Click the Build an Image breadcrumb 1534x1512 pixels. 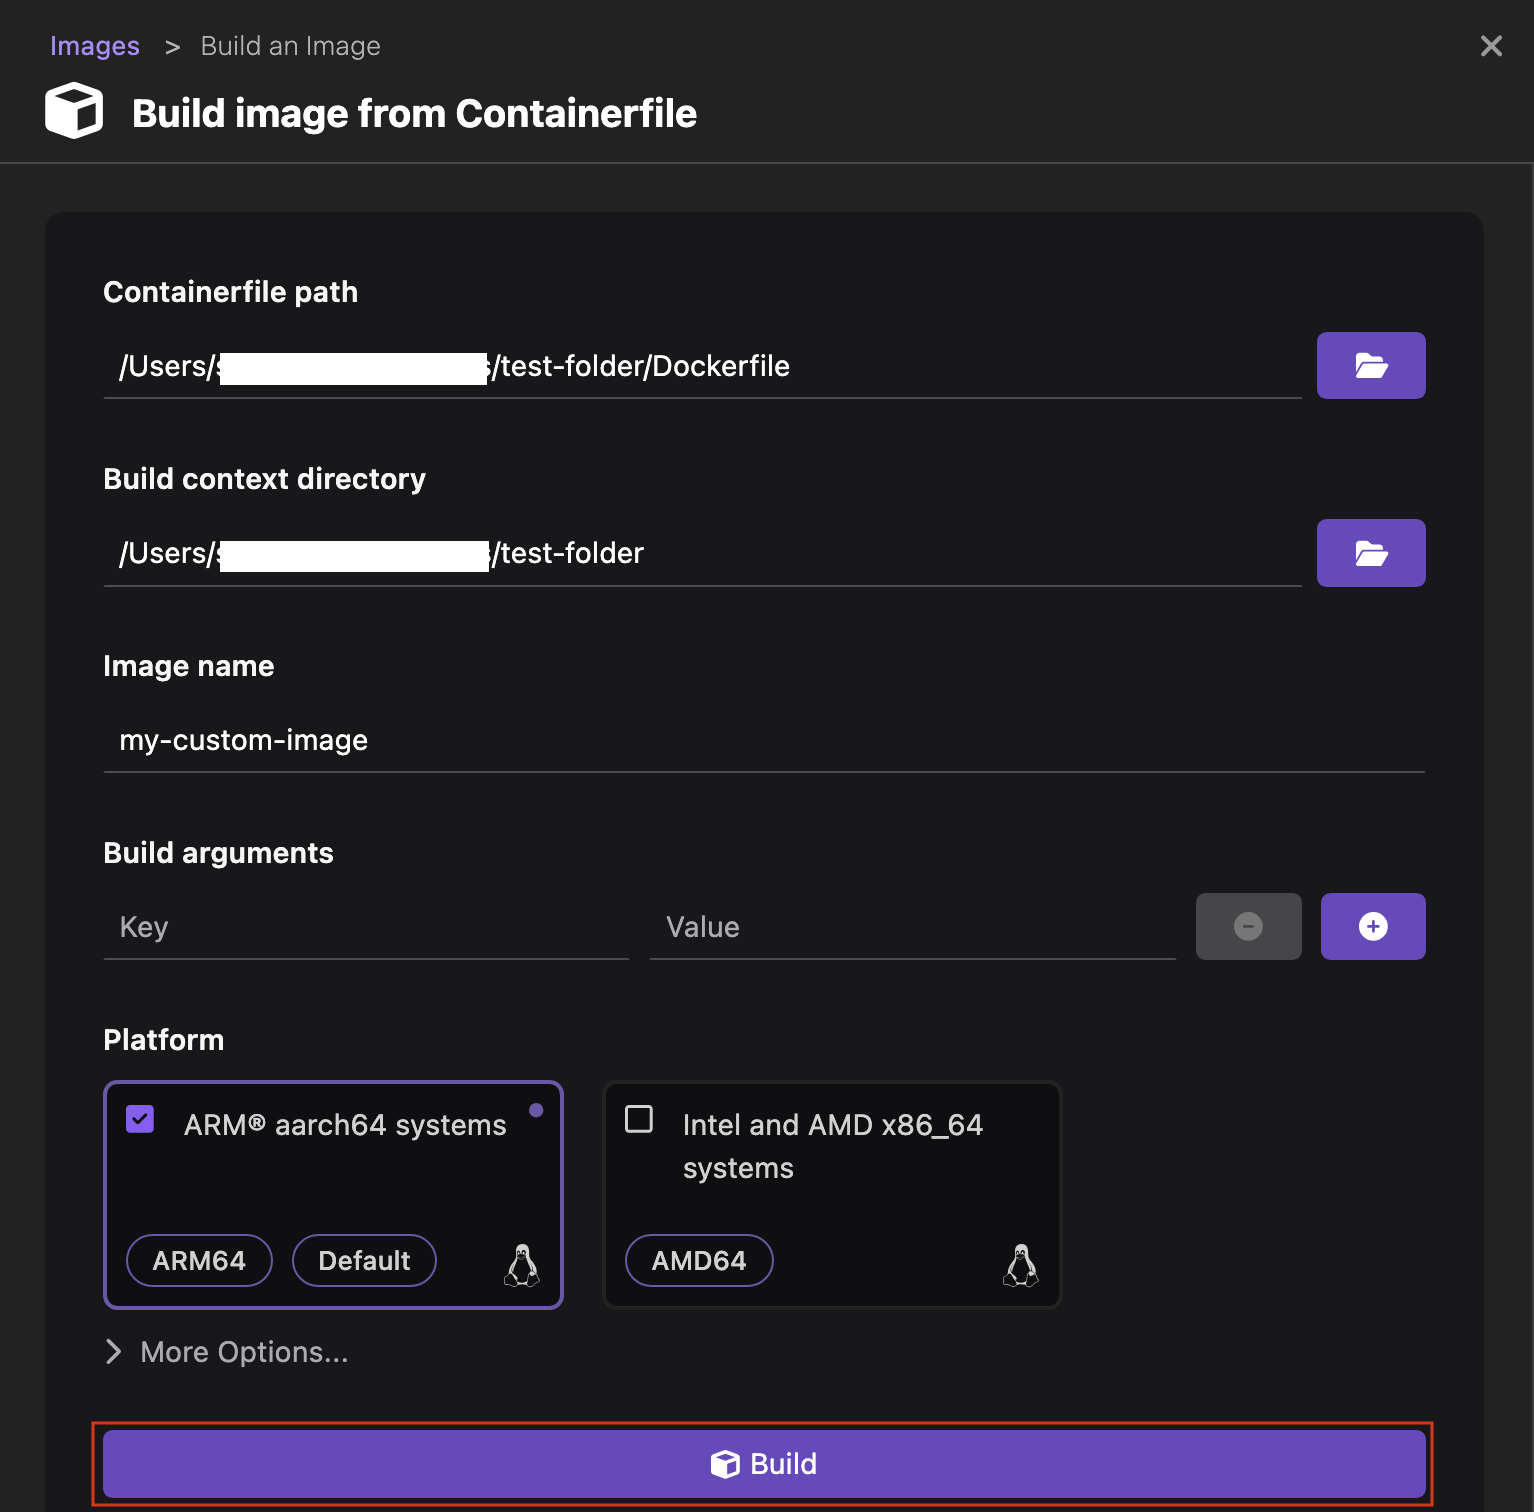[290, 46]
